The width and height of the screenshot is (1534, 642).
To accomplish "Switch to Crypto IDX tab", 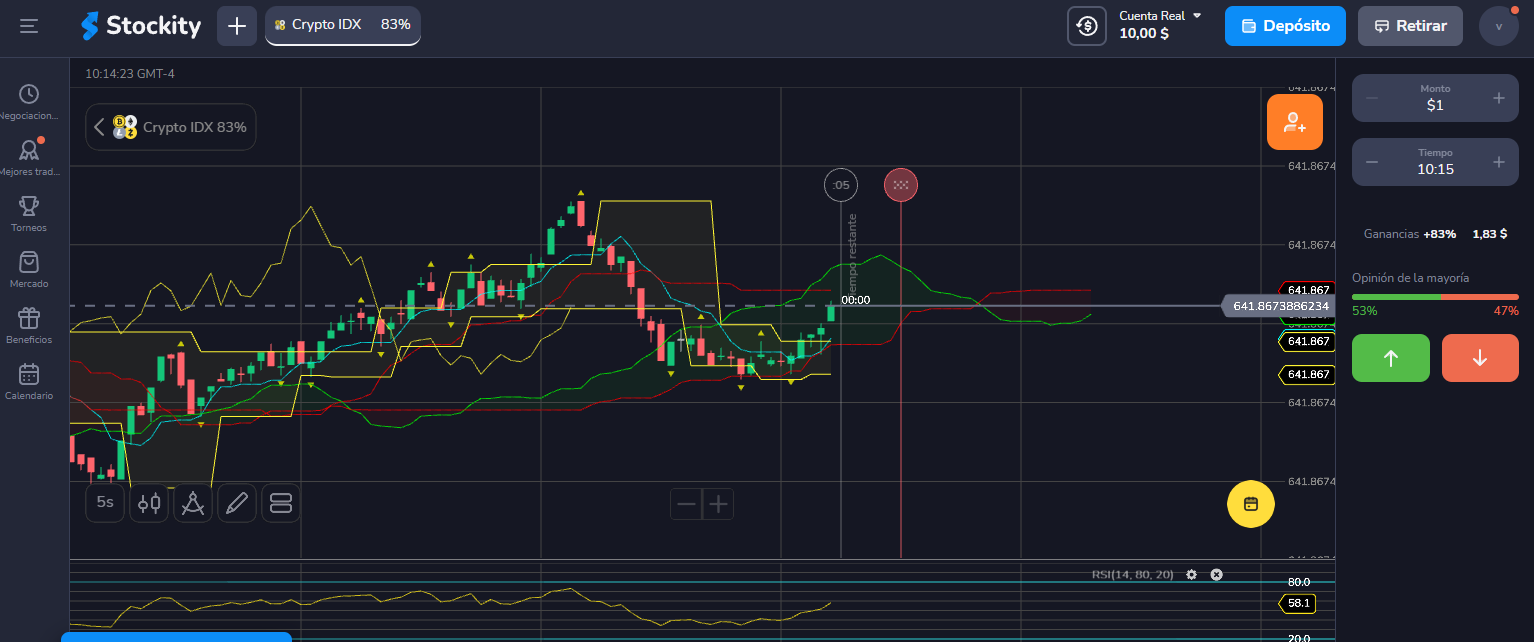I will point(342,25).
